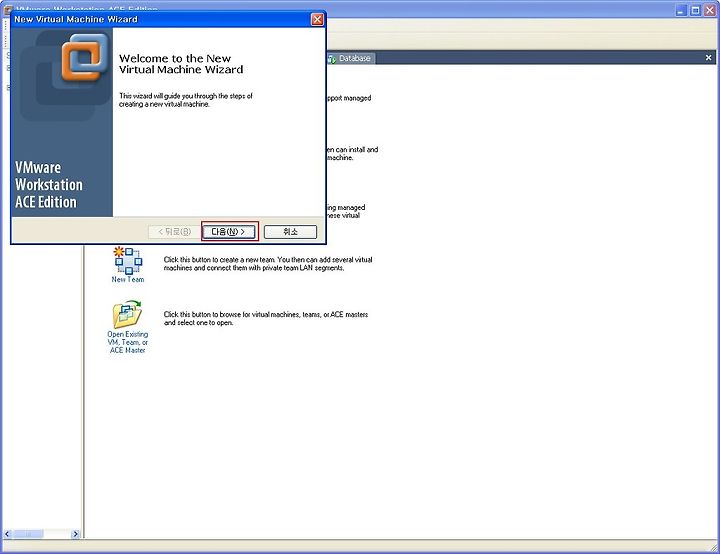Click the sidebar scroll right arrow

click(75, 534)
